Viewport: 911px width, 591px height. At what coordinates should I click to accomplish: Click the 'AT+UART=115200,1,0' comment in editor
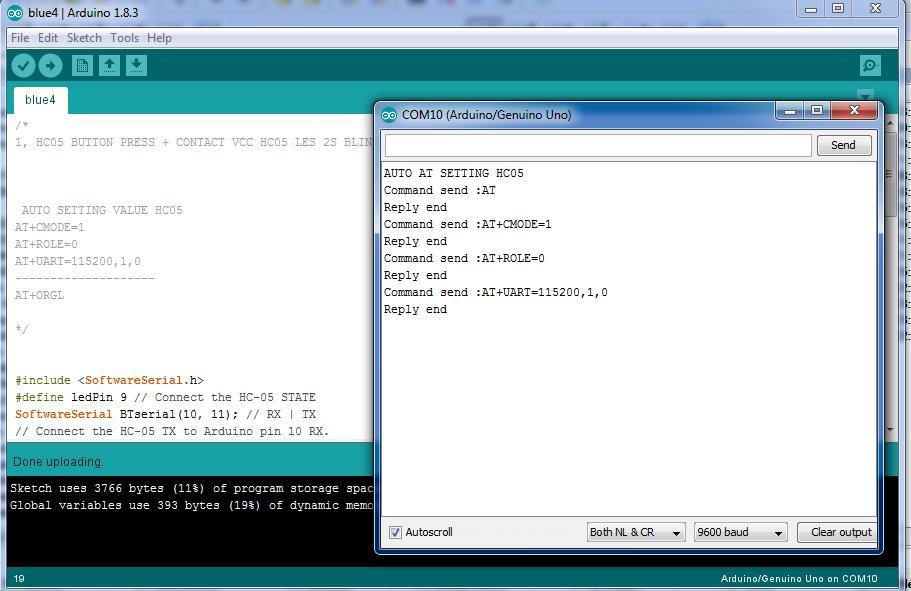tap(77, 262)
